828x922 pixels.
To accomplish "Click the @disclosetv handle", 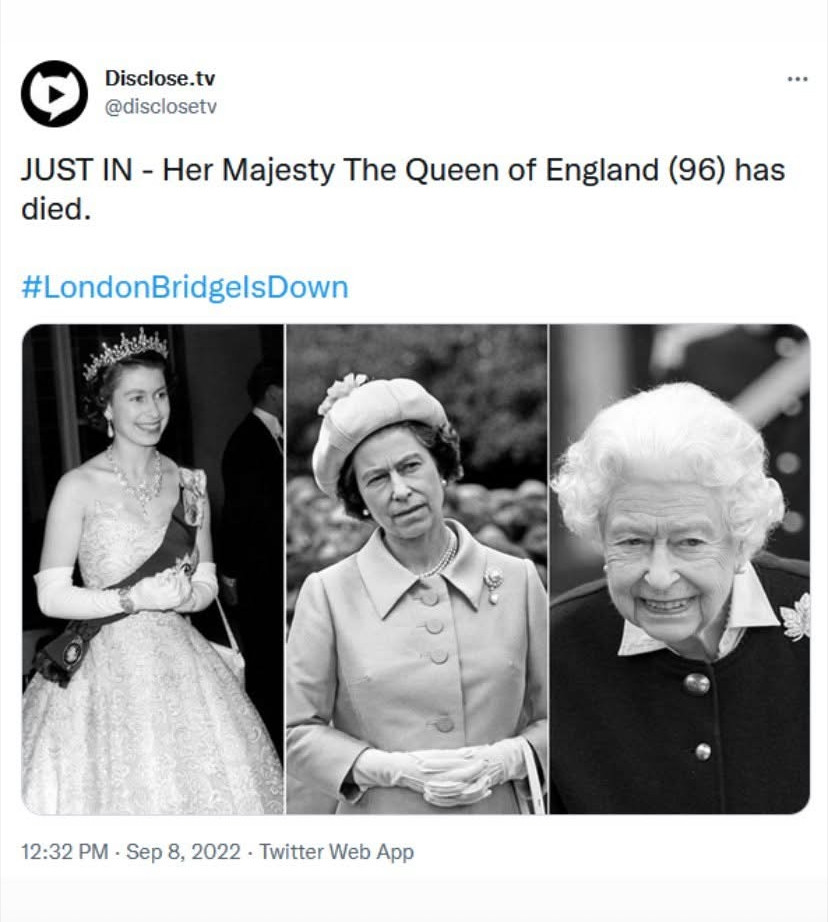I will click(160, 107).
